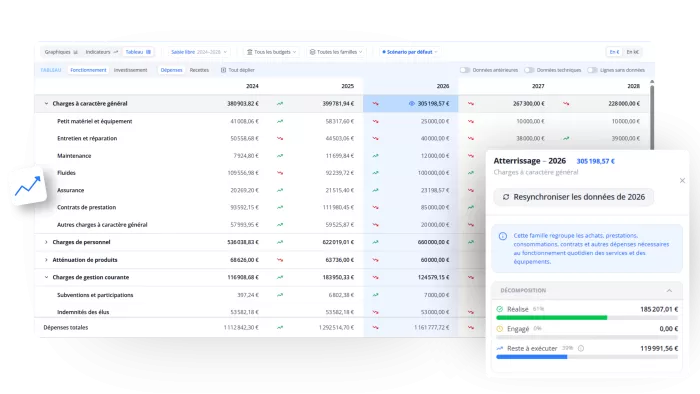Select the Tableau view tab

point(138,52)
